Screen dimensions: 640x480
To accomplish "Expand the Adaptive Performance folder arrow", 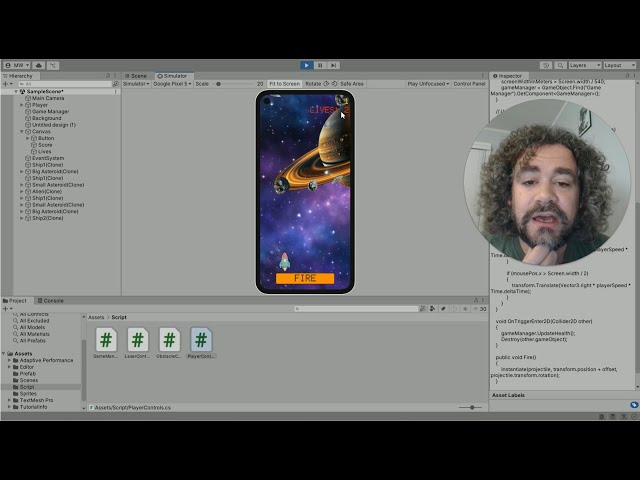I will click(x=9, y=360).
